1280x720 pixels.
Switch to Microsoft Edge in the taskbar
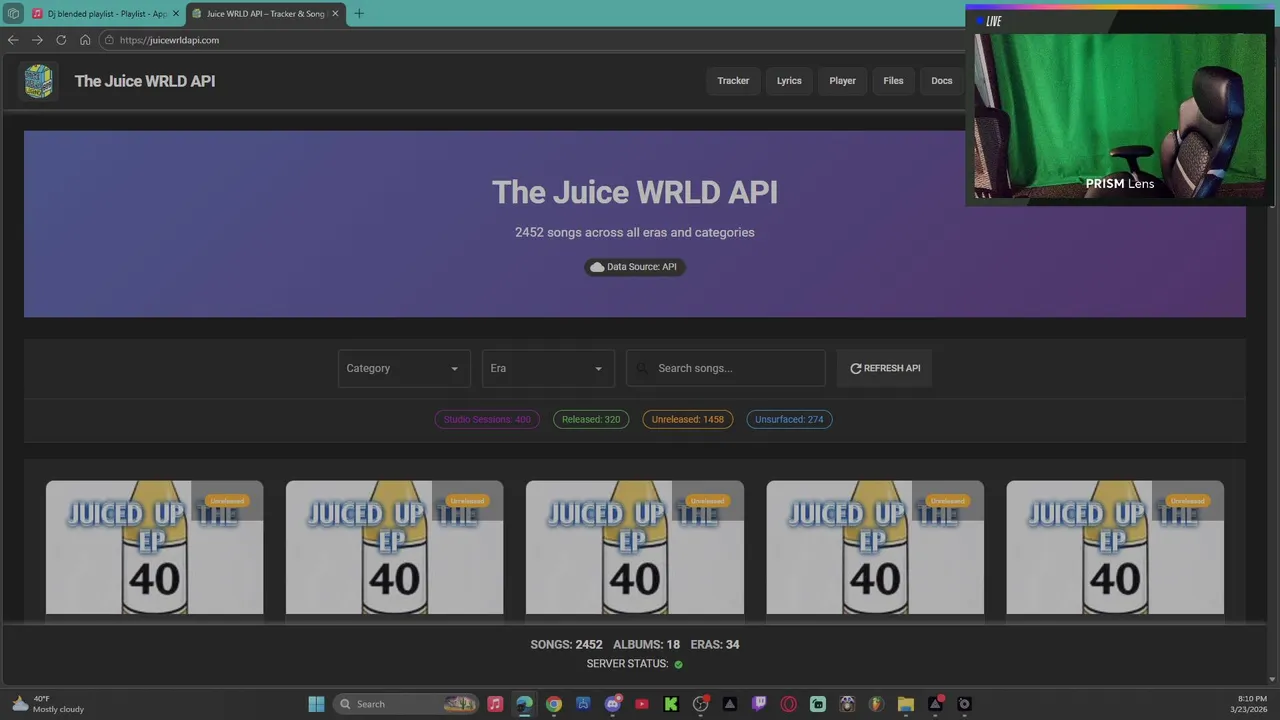coord(524,704)
